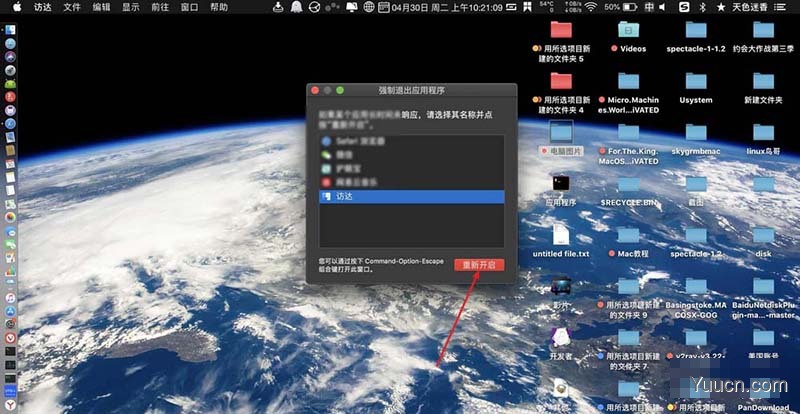Click the Bluetooth icon in menu bar
The image size is (800, 414).
coord(702,7)
